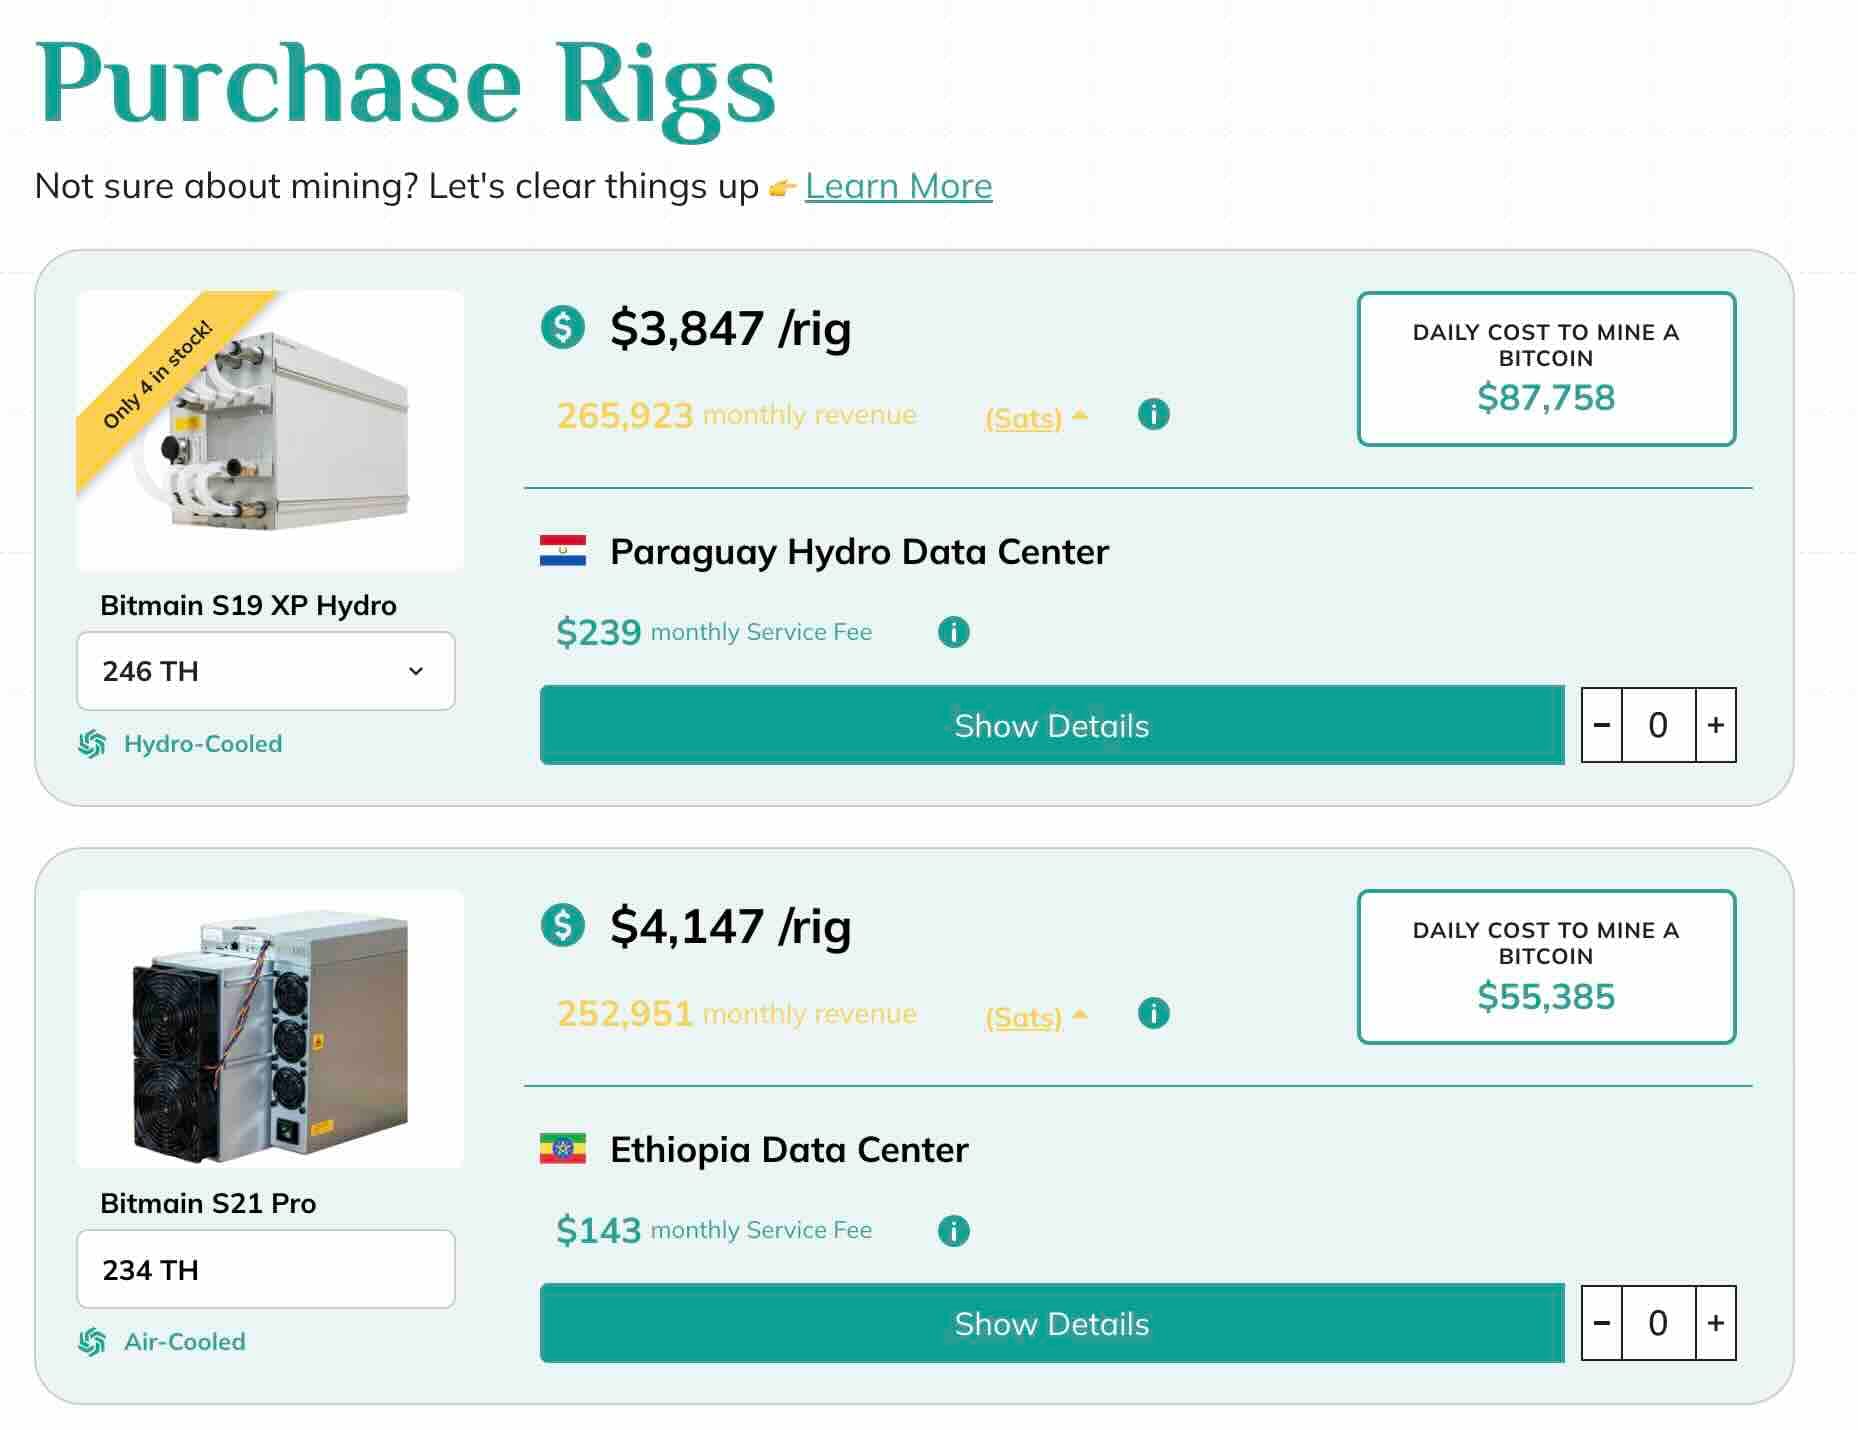
Task: Increase Bitmain S21 Pro quantity
Action: pos(1716,1323)
